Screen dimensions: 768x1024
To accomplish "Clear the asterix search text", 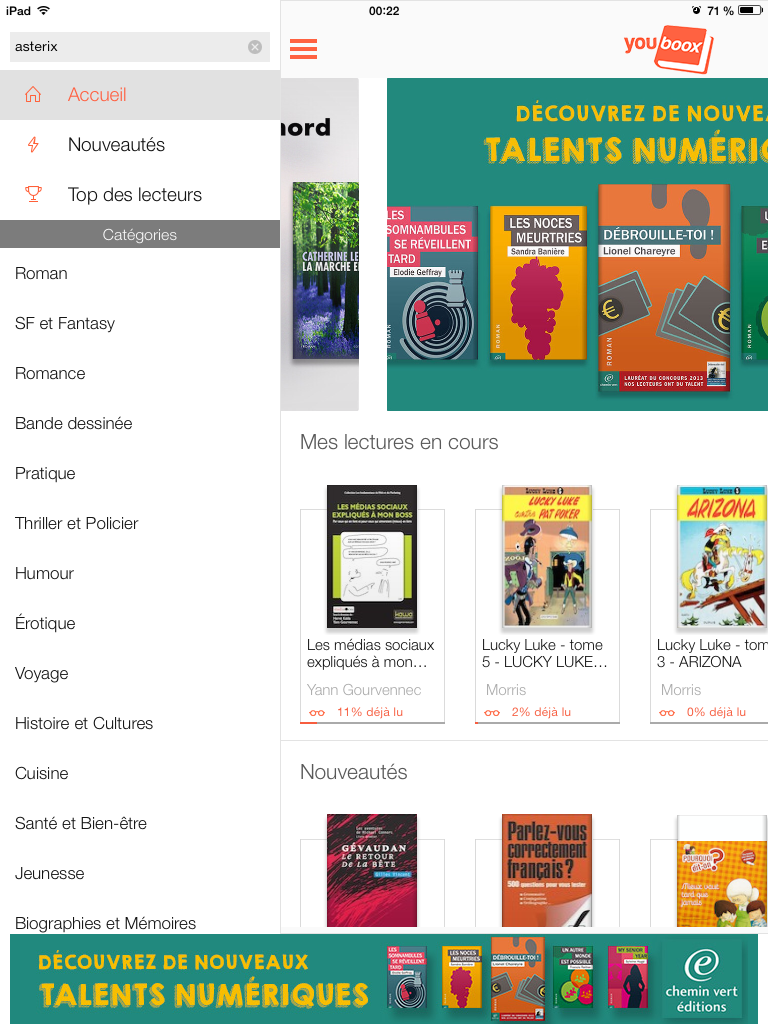I will (255, 47).
